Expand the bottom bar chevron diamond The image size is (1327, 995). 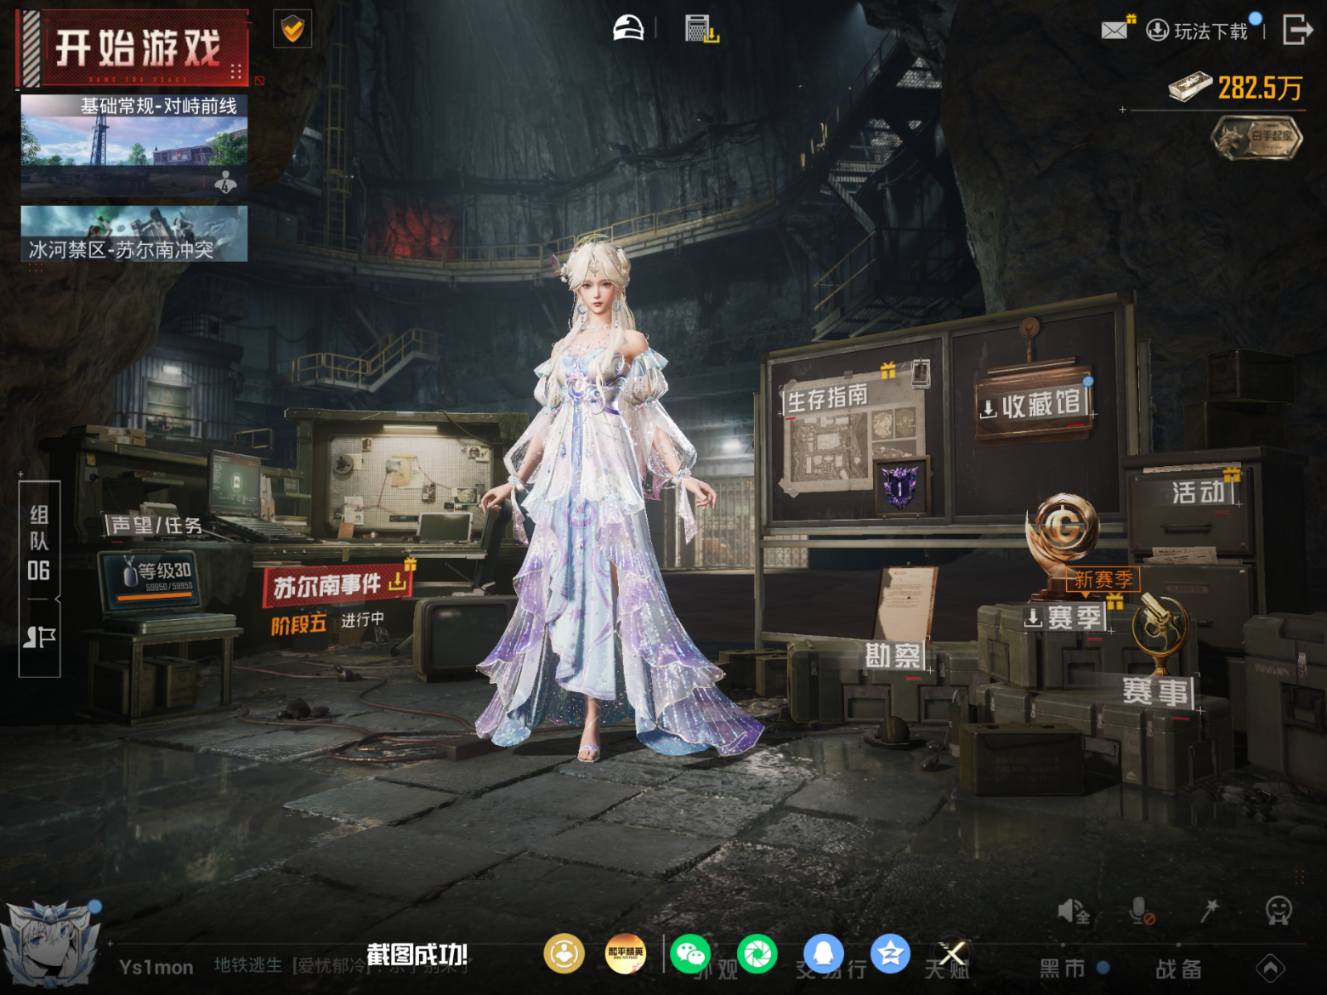coord(1270,967)
